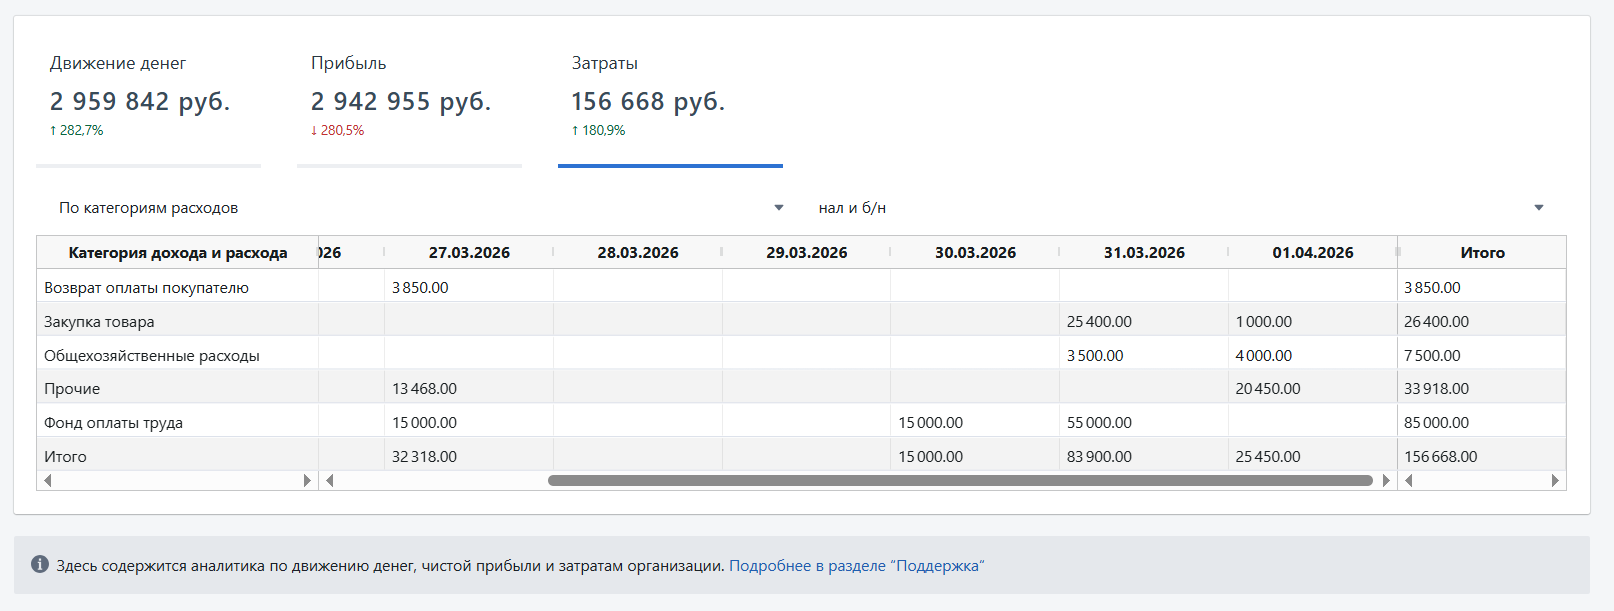Click right arrow of dates scrollbar
Image resolution: width=1614 pixels, height=611 pixels.
(1386, 481)
